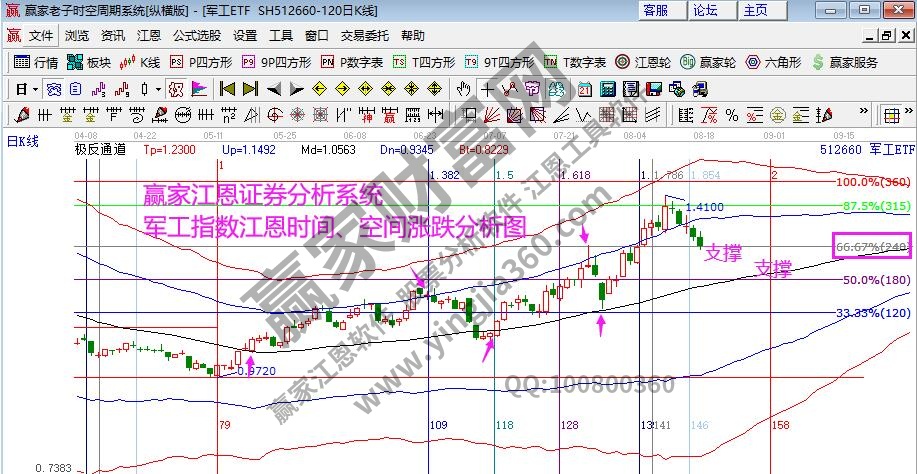Click the 论坛 button in title bar
This screenshot has width=917, height=474.
click(706, 10)
